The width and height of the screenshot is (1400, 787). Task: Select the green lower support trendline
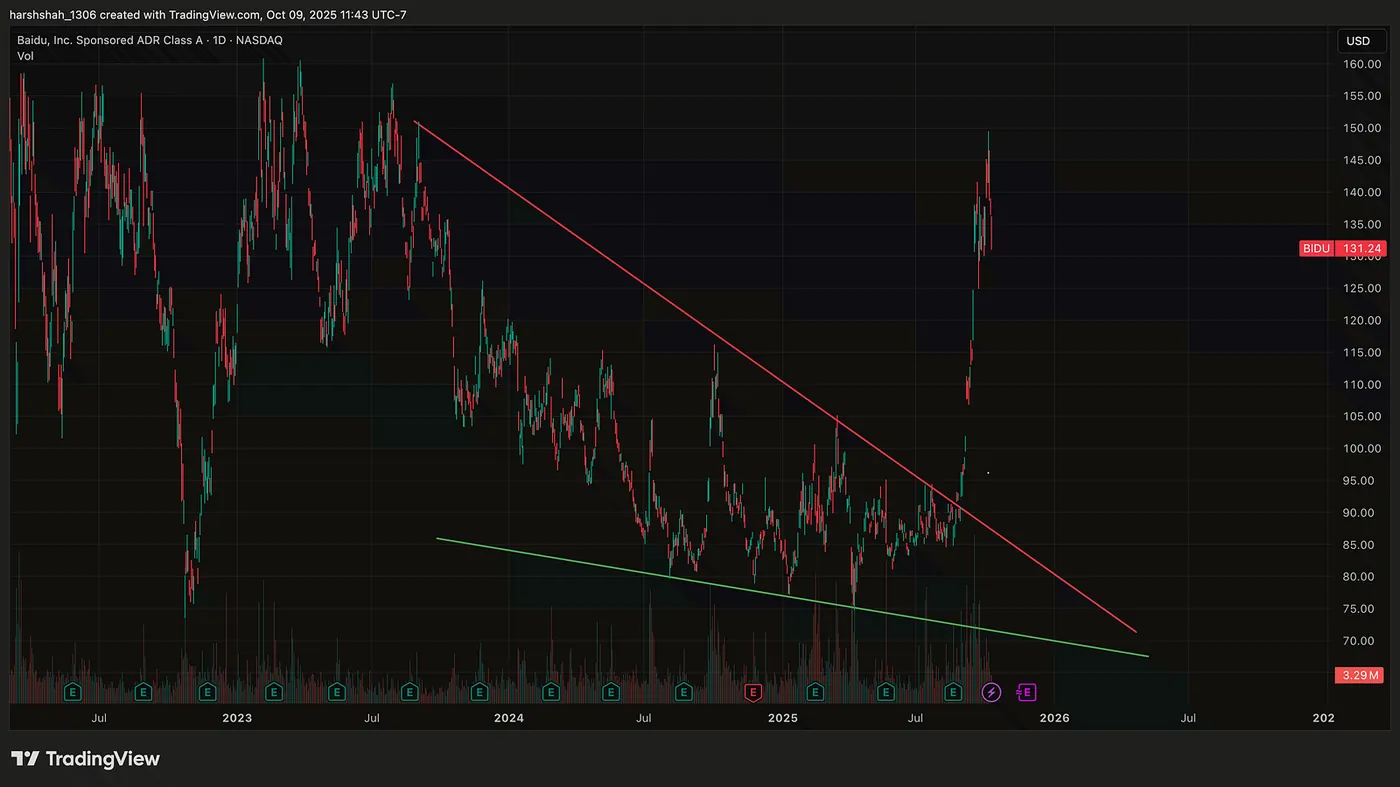coord(792,597)
